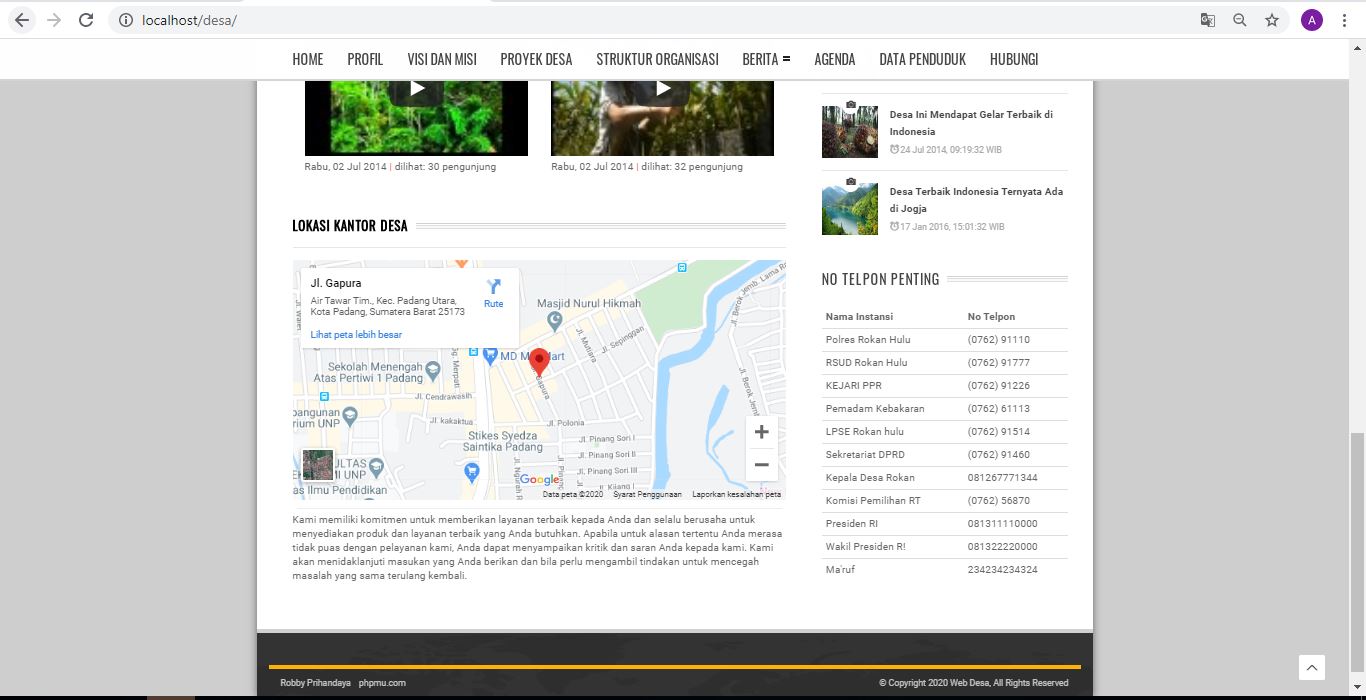Click the Rute directions icon on map
Viewport: 1366px width, 700px height.
[x=493, y=293]
